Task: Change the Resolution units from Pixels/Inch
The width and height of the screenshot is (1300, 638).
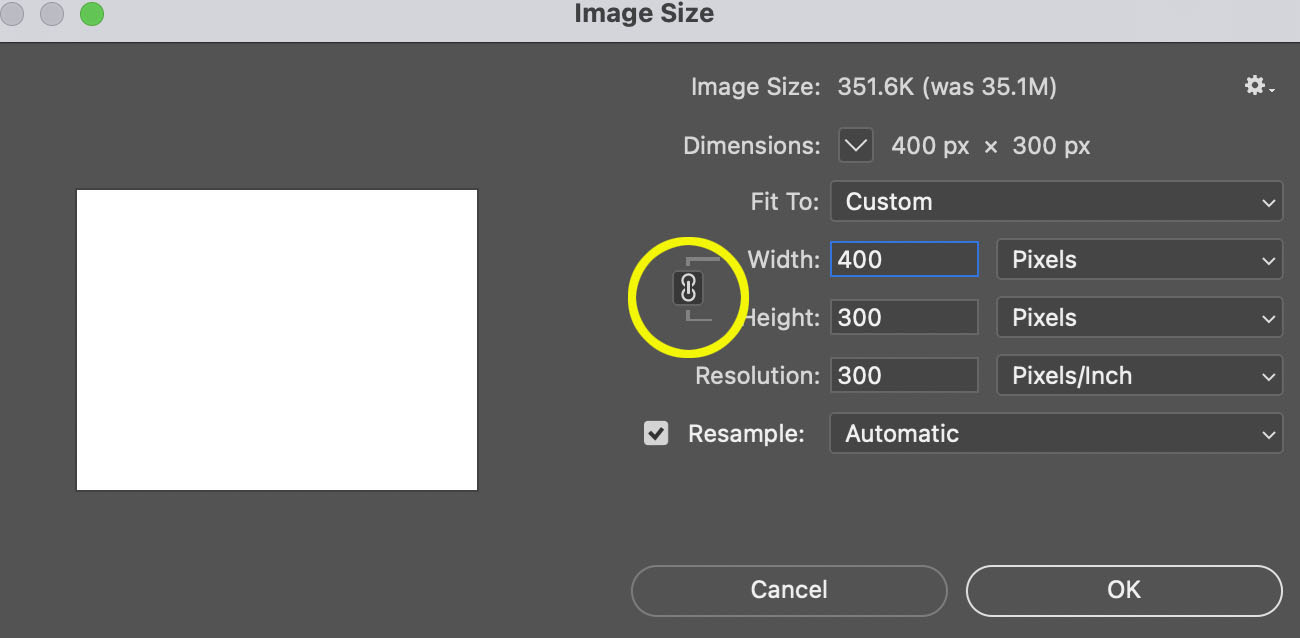Action: [x=1139, y=375]
